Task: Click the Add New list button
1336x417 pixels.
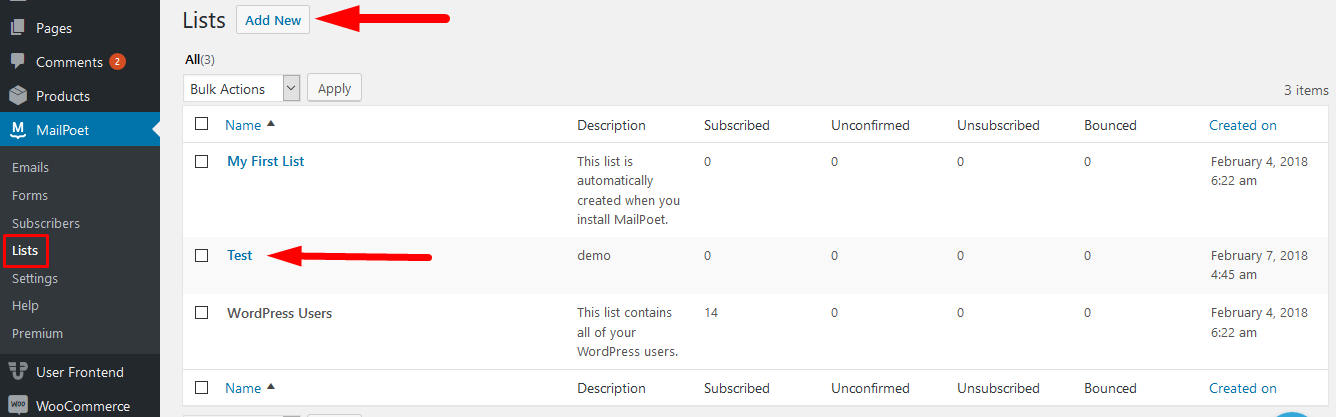Action: coord(273,20)
